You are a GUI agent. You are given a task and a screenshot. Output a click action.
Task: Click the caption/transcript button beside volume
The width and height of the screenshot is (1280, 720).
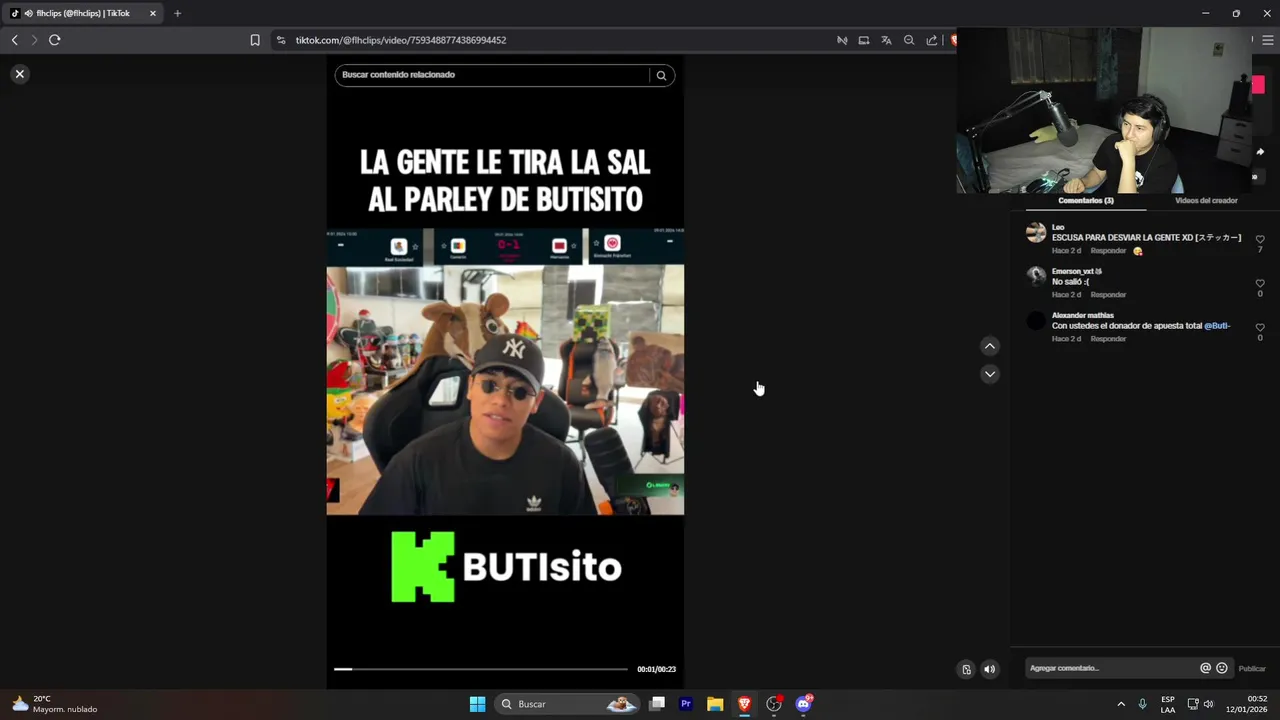pos(966,669)
